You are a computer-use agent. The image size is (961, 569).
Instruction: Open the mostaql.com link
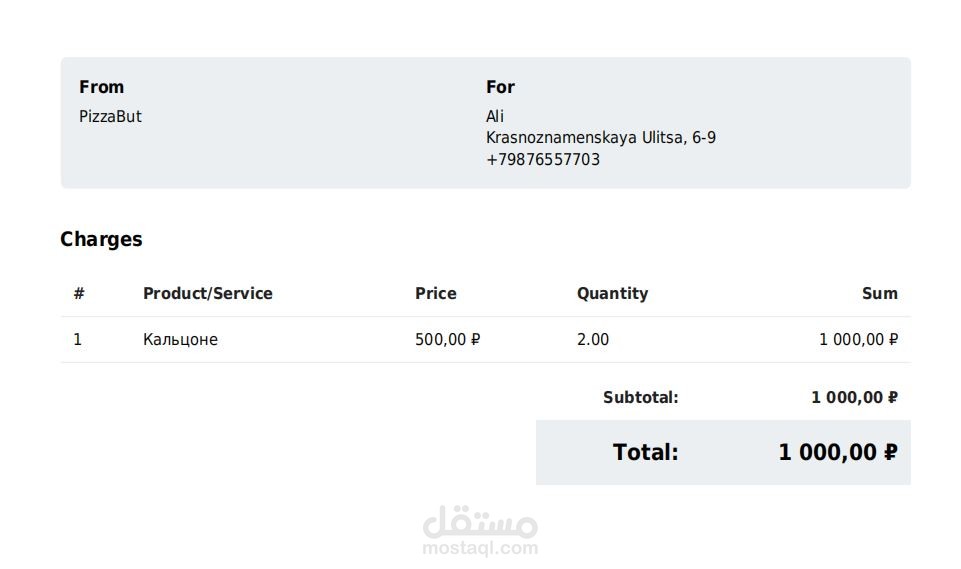pyautogui.click(x=480, y=548)
